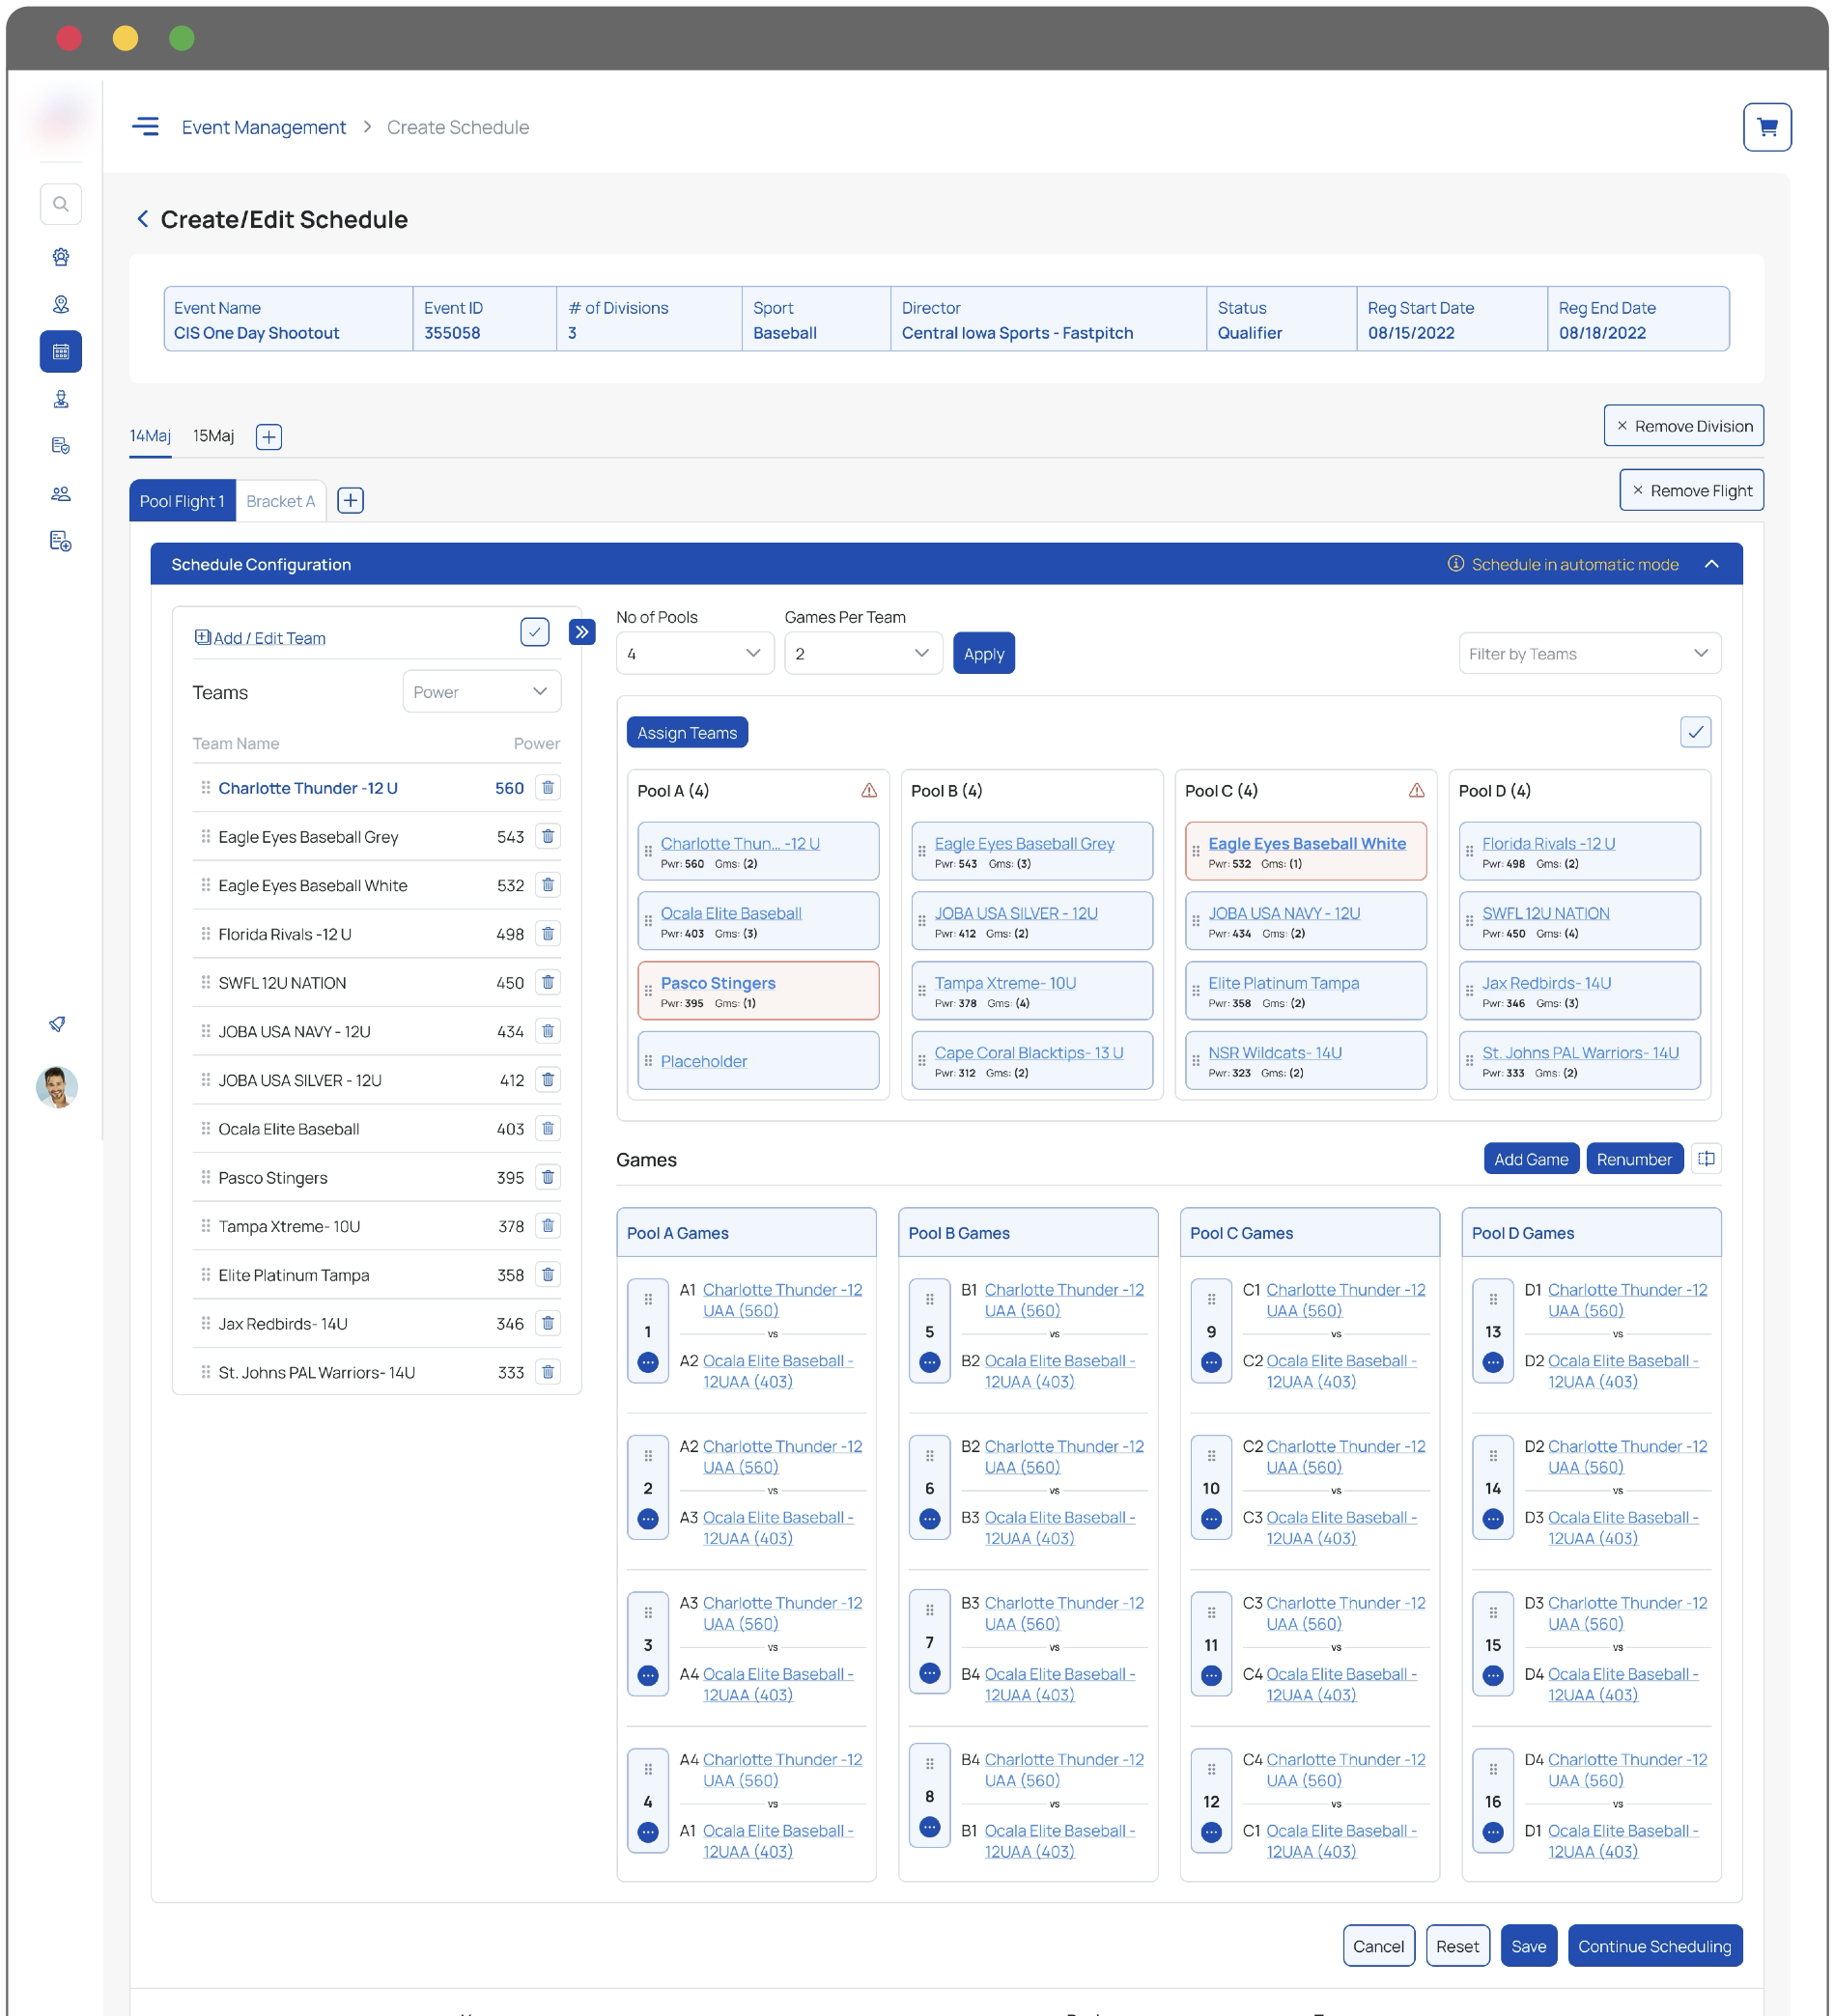The height and width of the screenshot is (2016, 1834).
Task: Add a new flight tab plus icon
Action: 350,500
